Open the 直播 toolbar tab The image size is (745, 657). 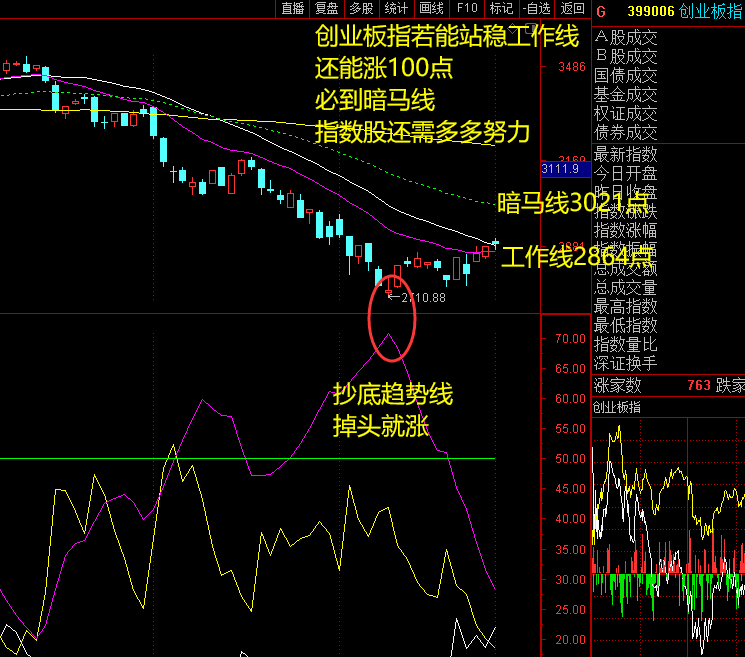click(292, 9)
